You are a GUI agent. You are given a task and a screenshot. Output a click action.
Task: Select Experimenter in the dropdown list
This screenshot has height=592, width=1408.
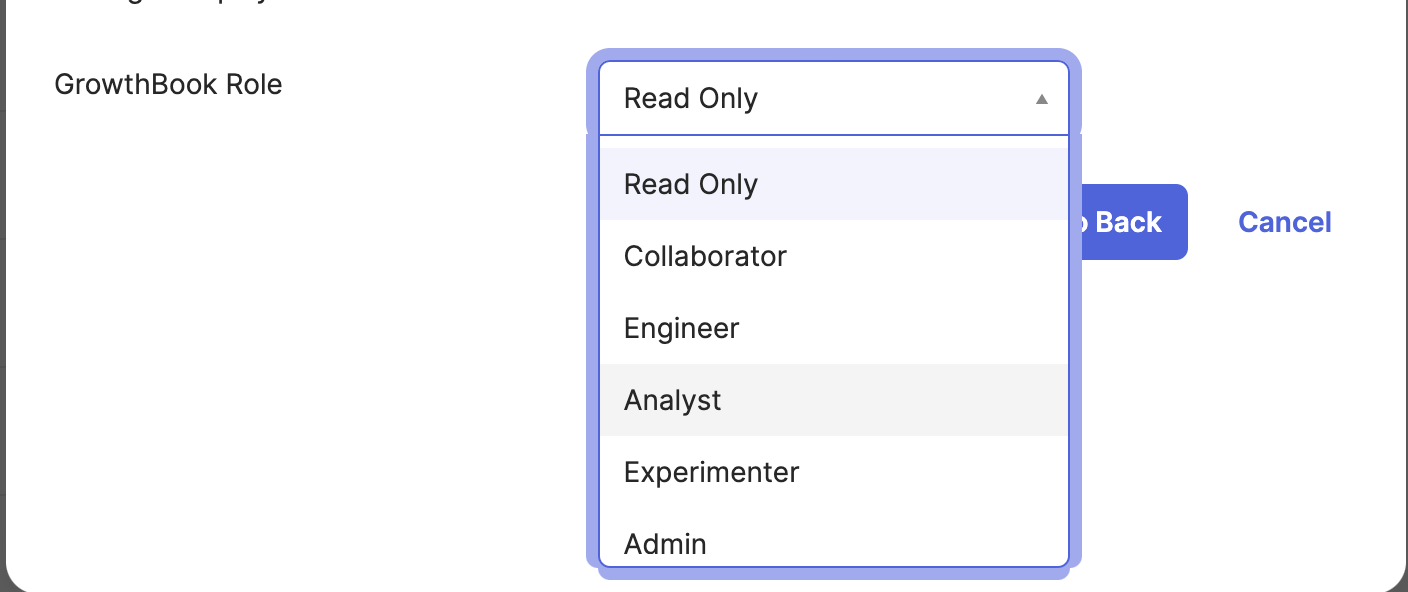pyautogui.click(x=834, y=472)
